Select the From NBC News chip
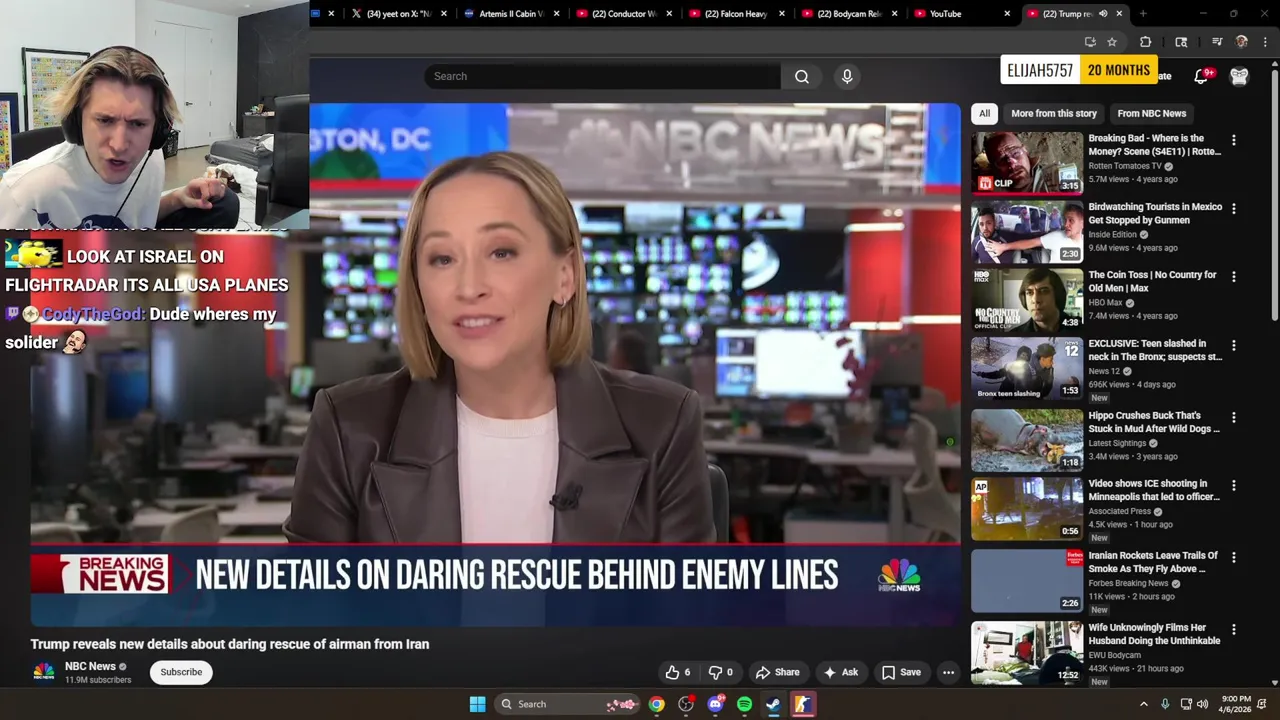The width and height of the screenshot is (1280, 720). (1151, 113)
